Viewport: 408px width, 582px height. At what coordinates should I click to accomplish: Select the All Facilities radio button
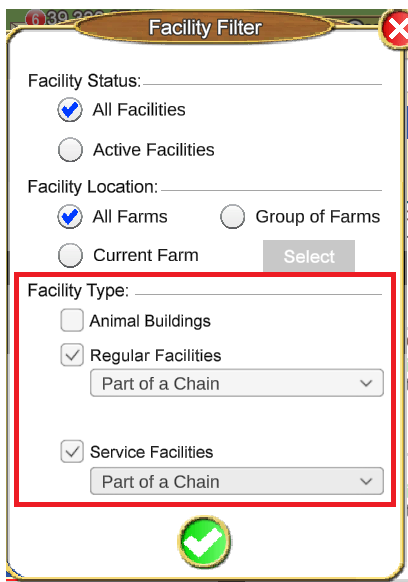[70, 109]
